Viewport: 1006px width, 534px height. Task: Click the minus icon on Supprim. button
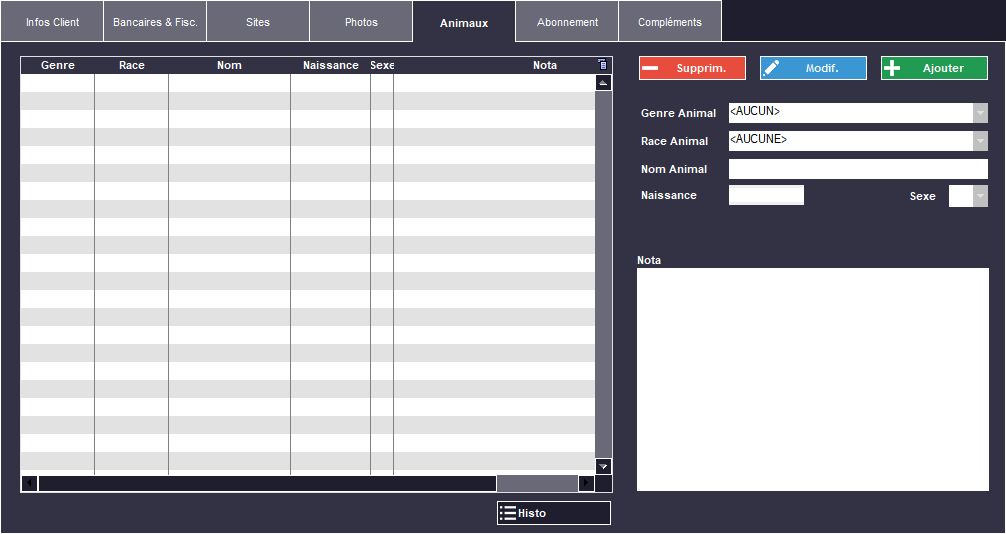point(651,68)
